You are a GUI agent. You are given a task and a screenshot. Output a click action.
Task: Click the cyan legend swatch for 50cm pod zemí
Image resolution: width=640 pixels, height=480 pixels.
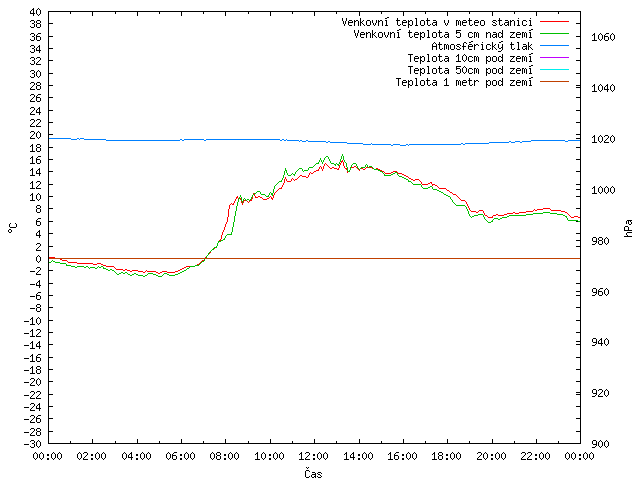[554, 70]
